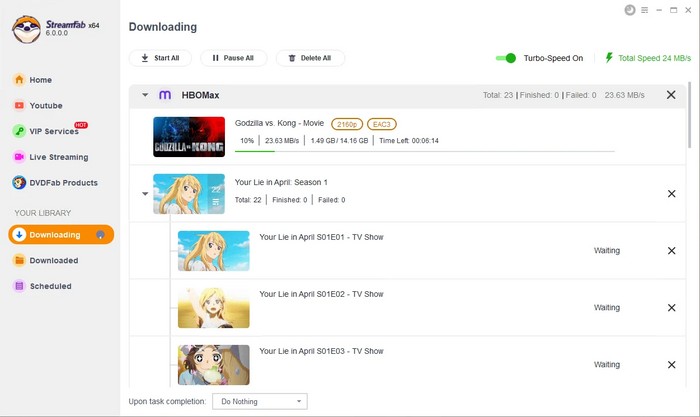Click the round theme icon in title bar
The height and width of the screenshot is (417, 700).
point(630,10)
